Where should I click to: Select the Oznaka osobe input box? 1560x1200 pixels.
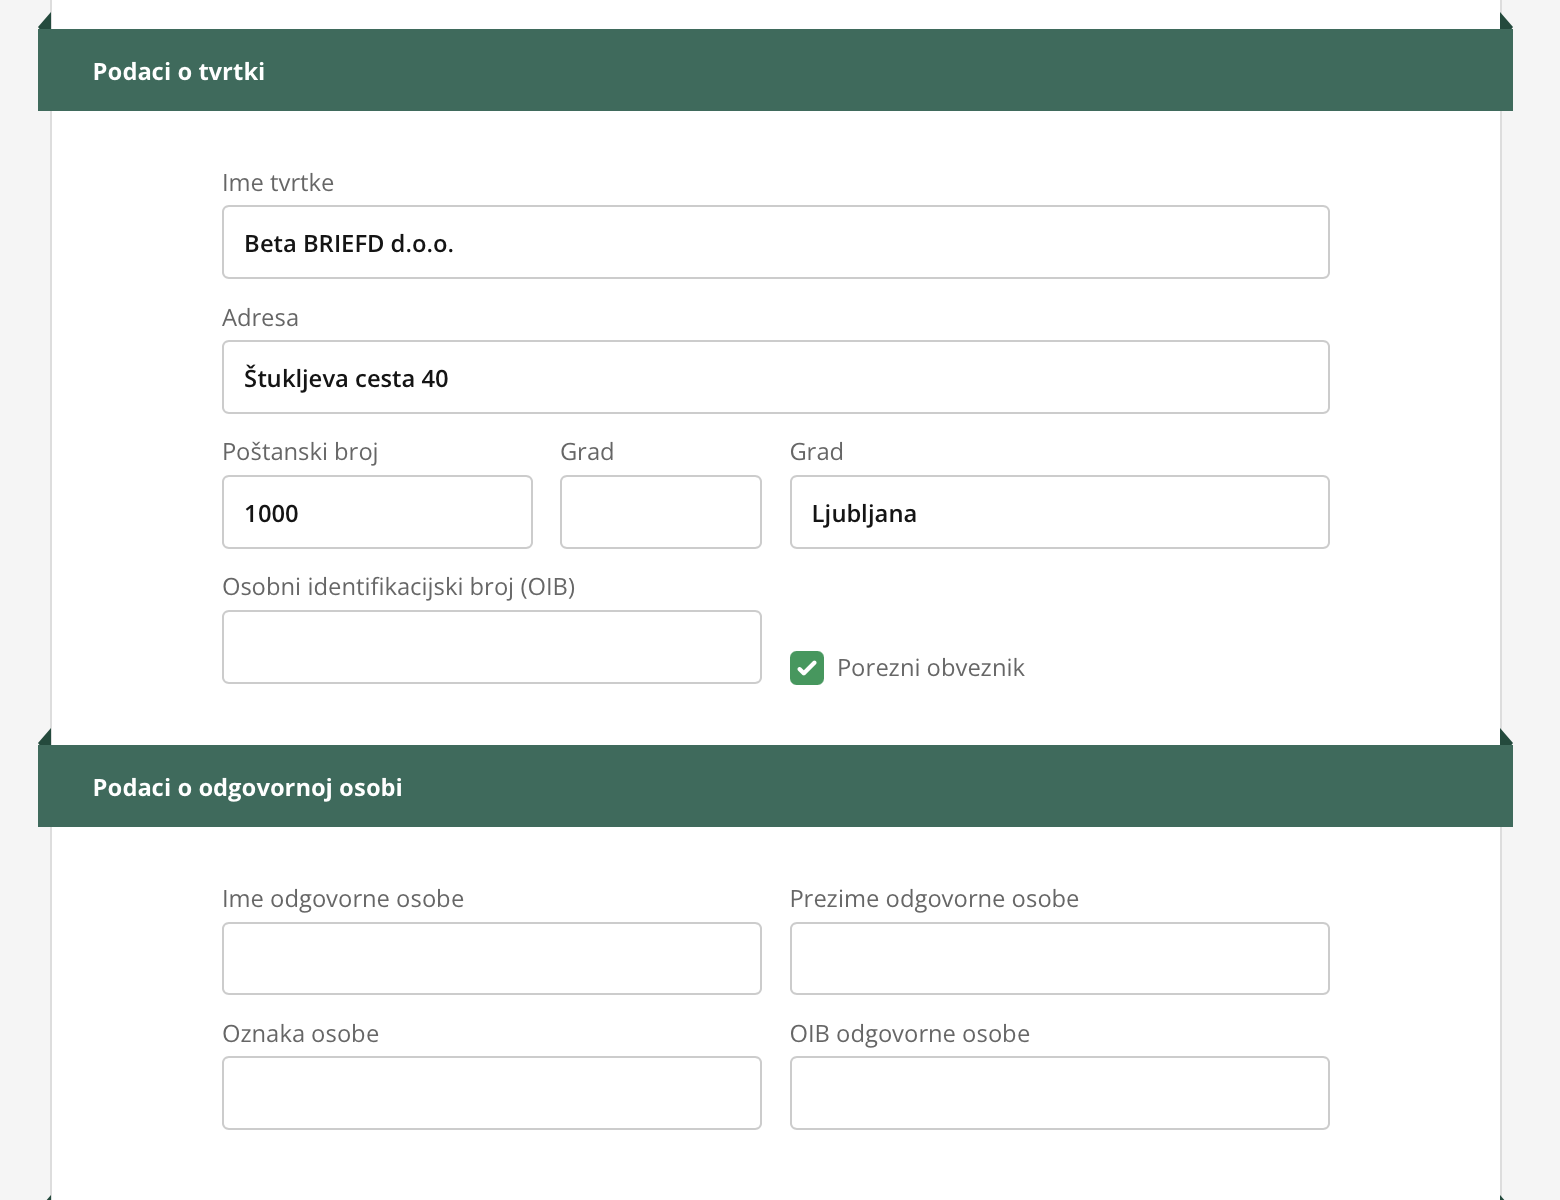[491, 1093]
